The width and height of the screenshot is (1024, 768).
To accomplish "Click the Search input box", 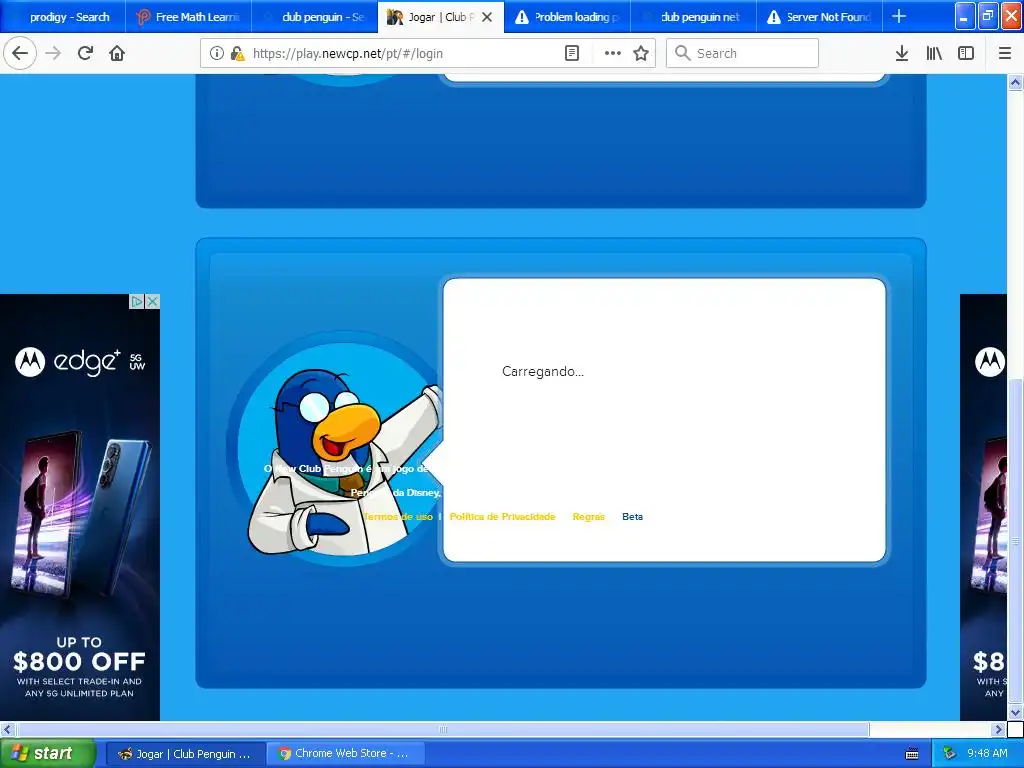I will point(742,54).
